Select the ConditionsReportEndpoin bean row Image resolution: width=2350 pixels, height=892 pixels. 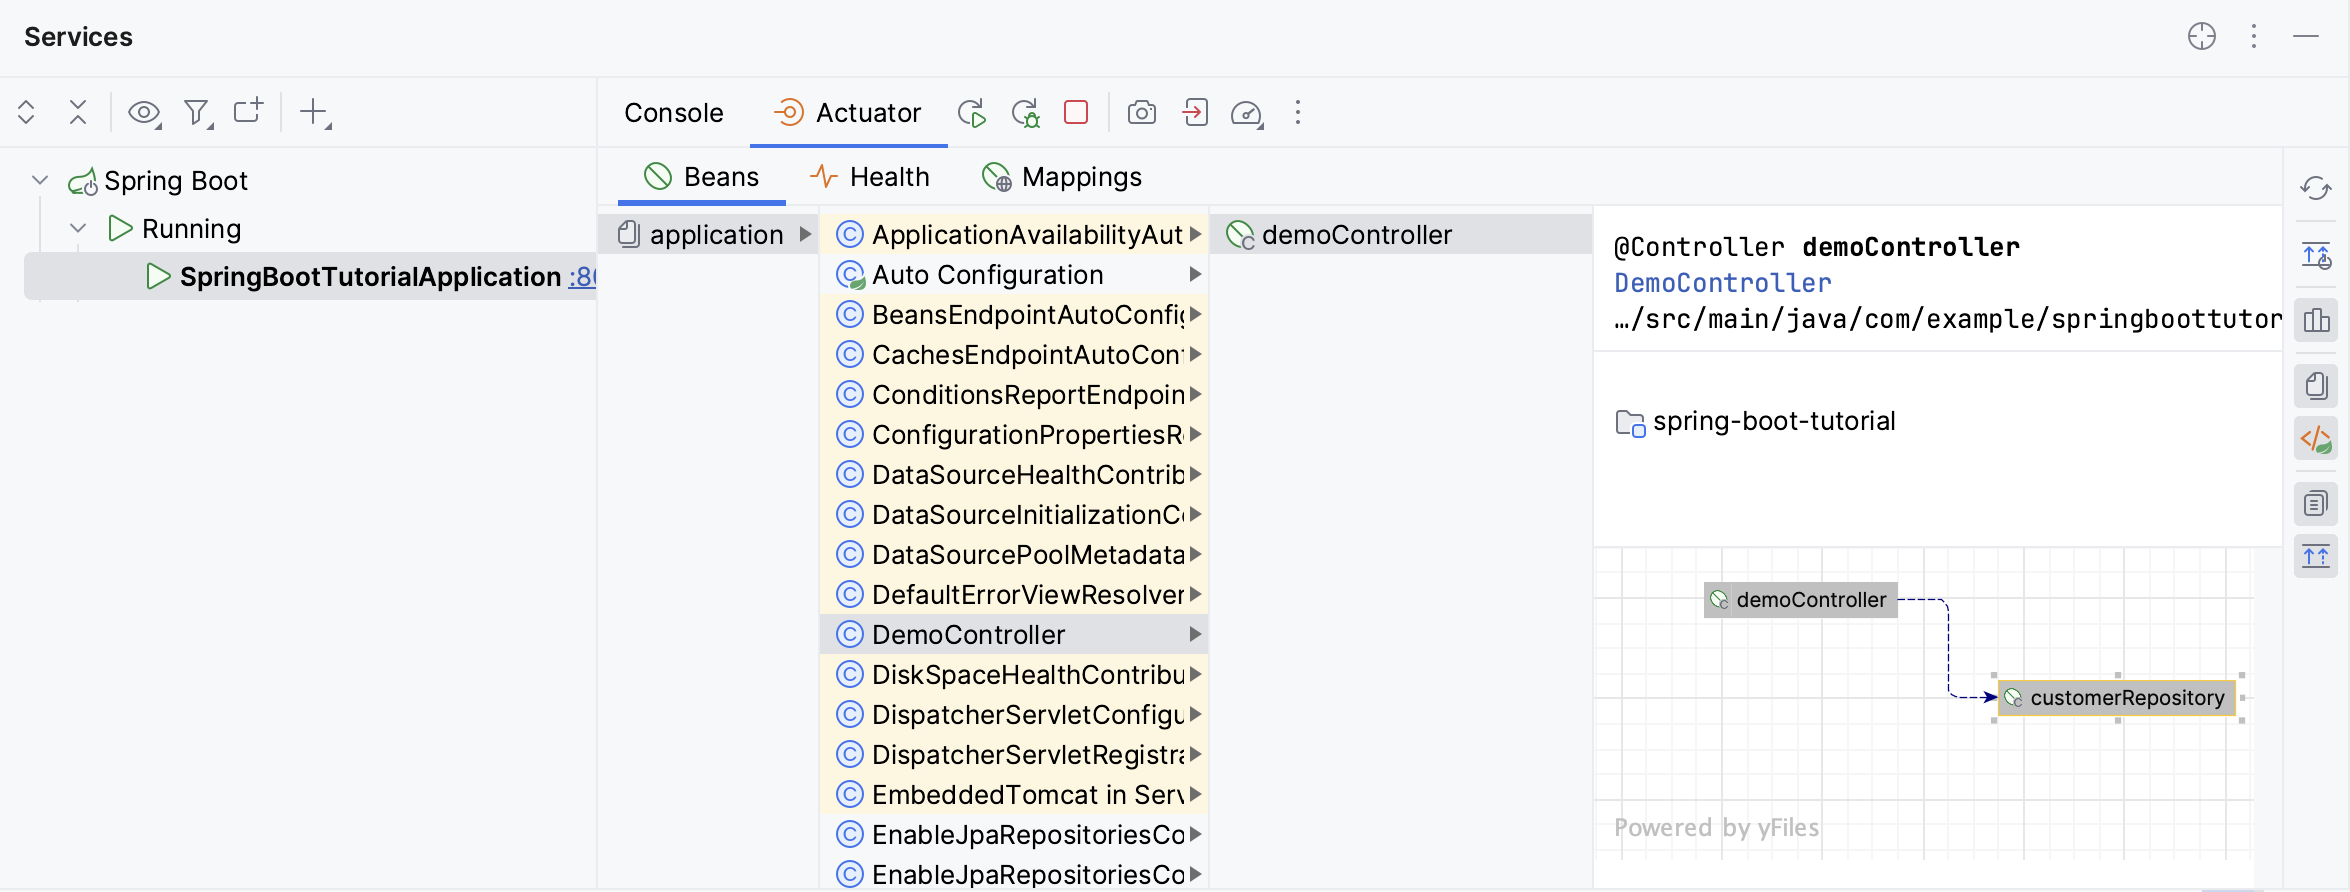point(1014,394)
